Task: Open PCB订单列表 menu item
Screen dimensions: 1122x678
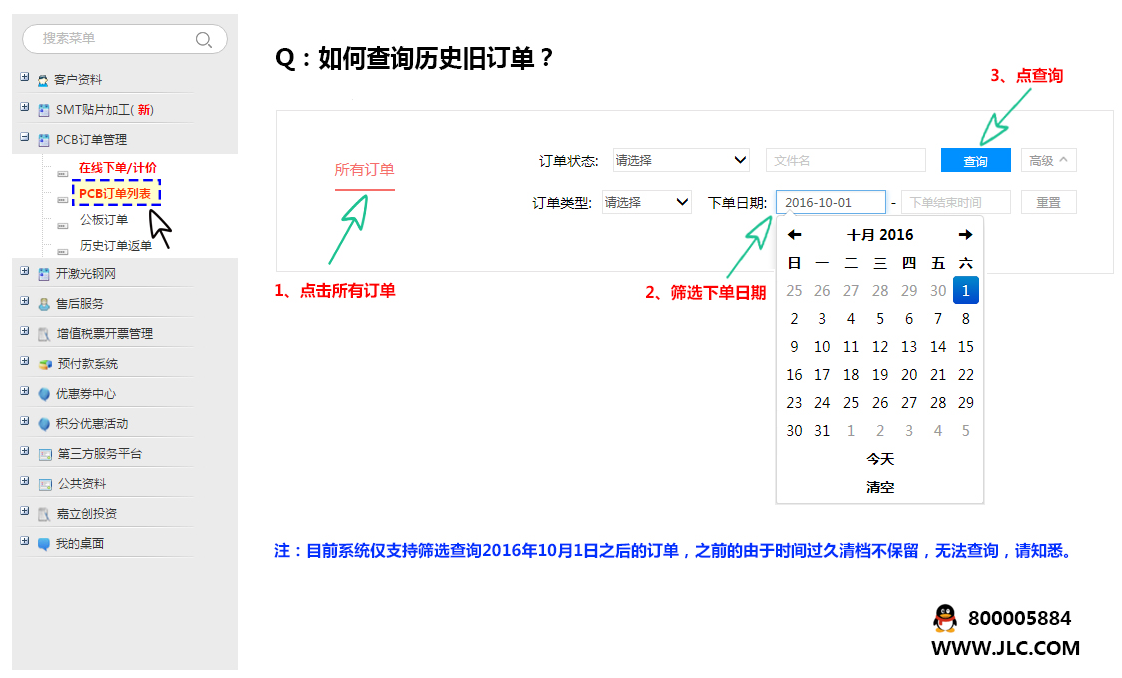Action: pos(114,193)
